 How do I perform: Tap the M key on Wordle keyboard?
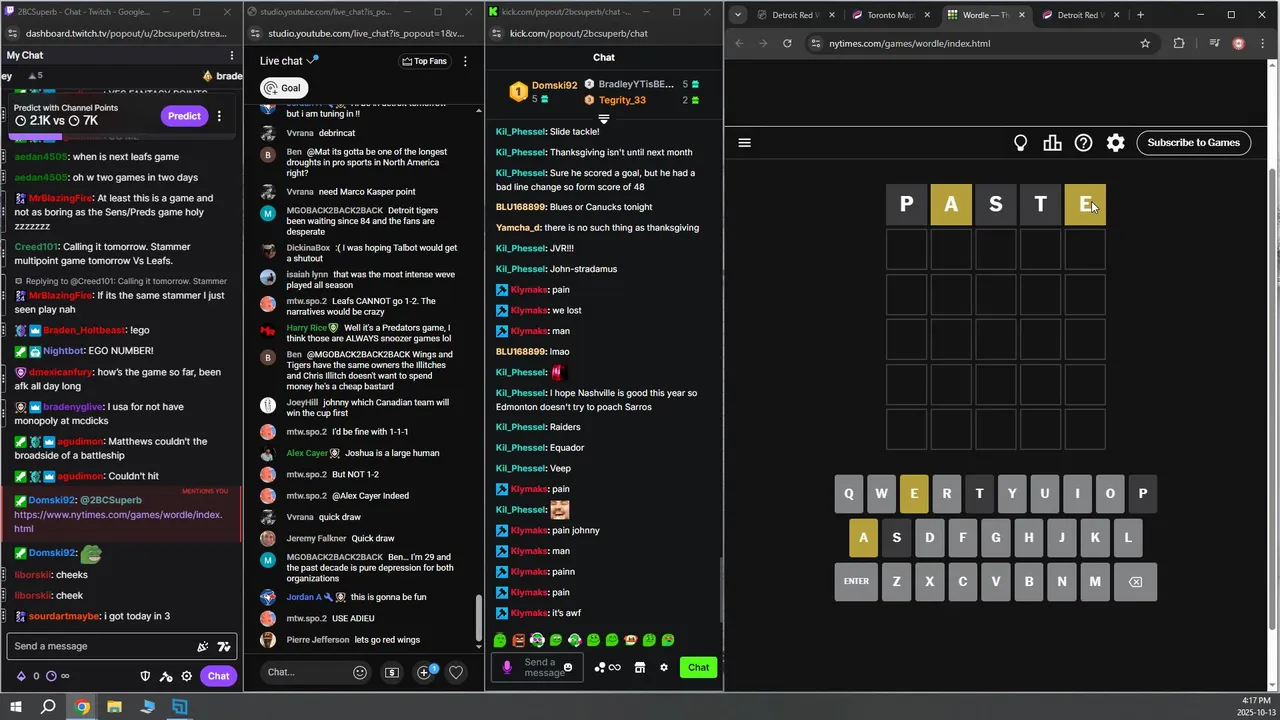click(1095, 581)
